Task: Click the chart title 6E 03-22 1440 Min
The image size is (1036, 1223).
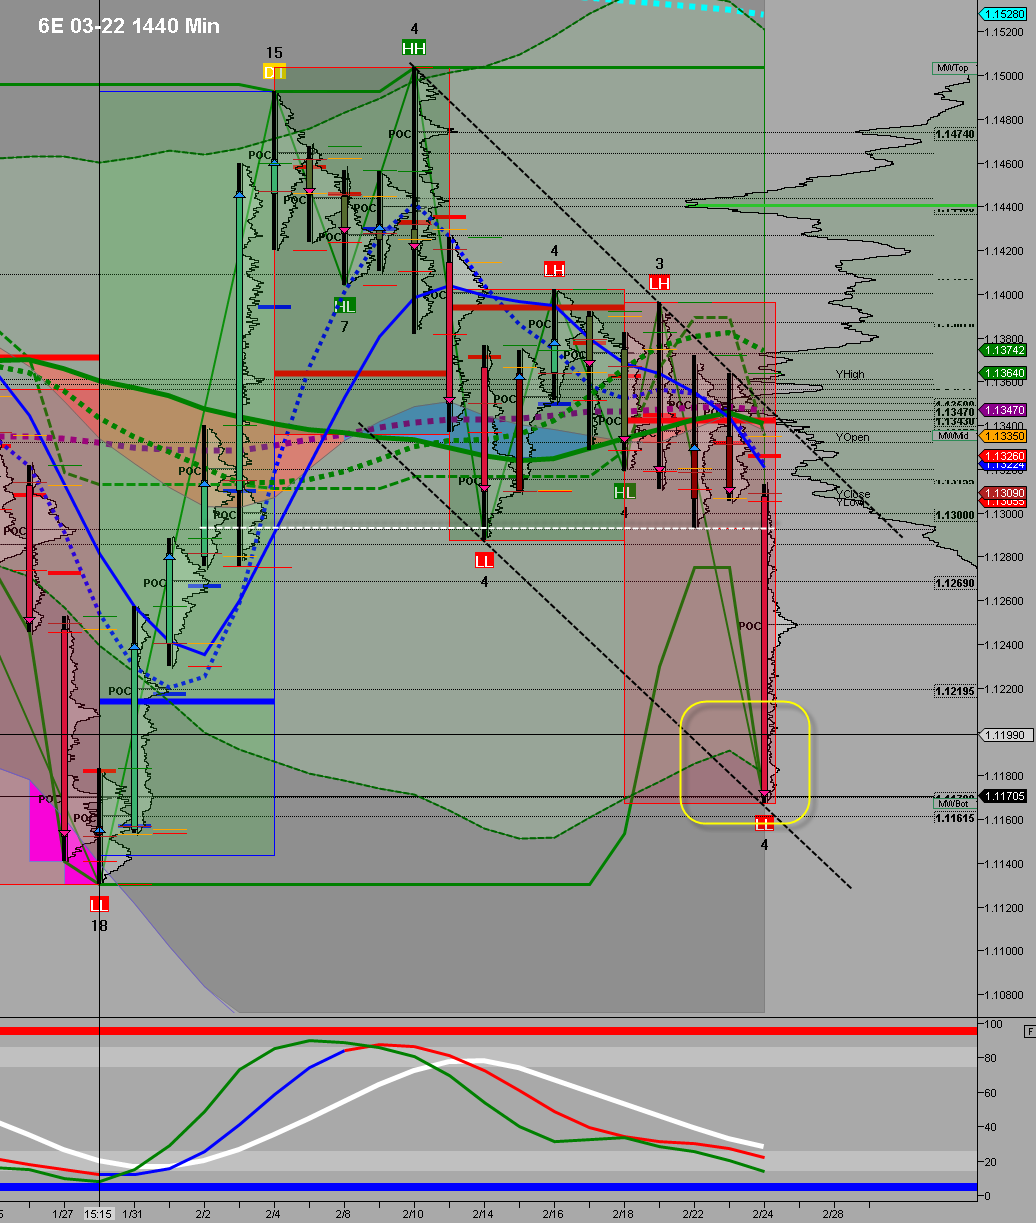Action: click(129, 26)
